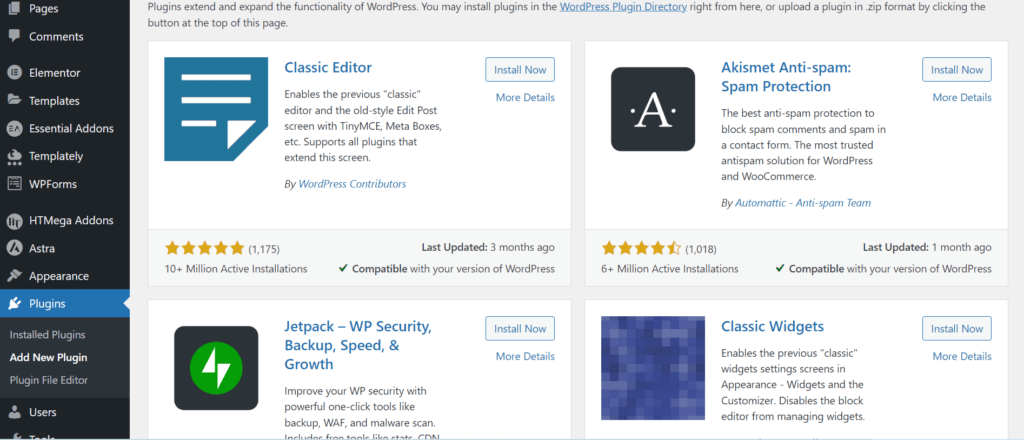Image resolution: width=1024 pixels, height=440 pixels.
Task: Click the '6+ Million Active Installations' text
Action: pos(670,269)
